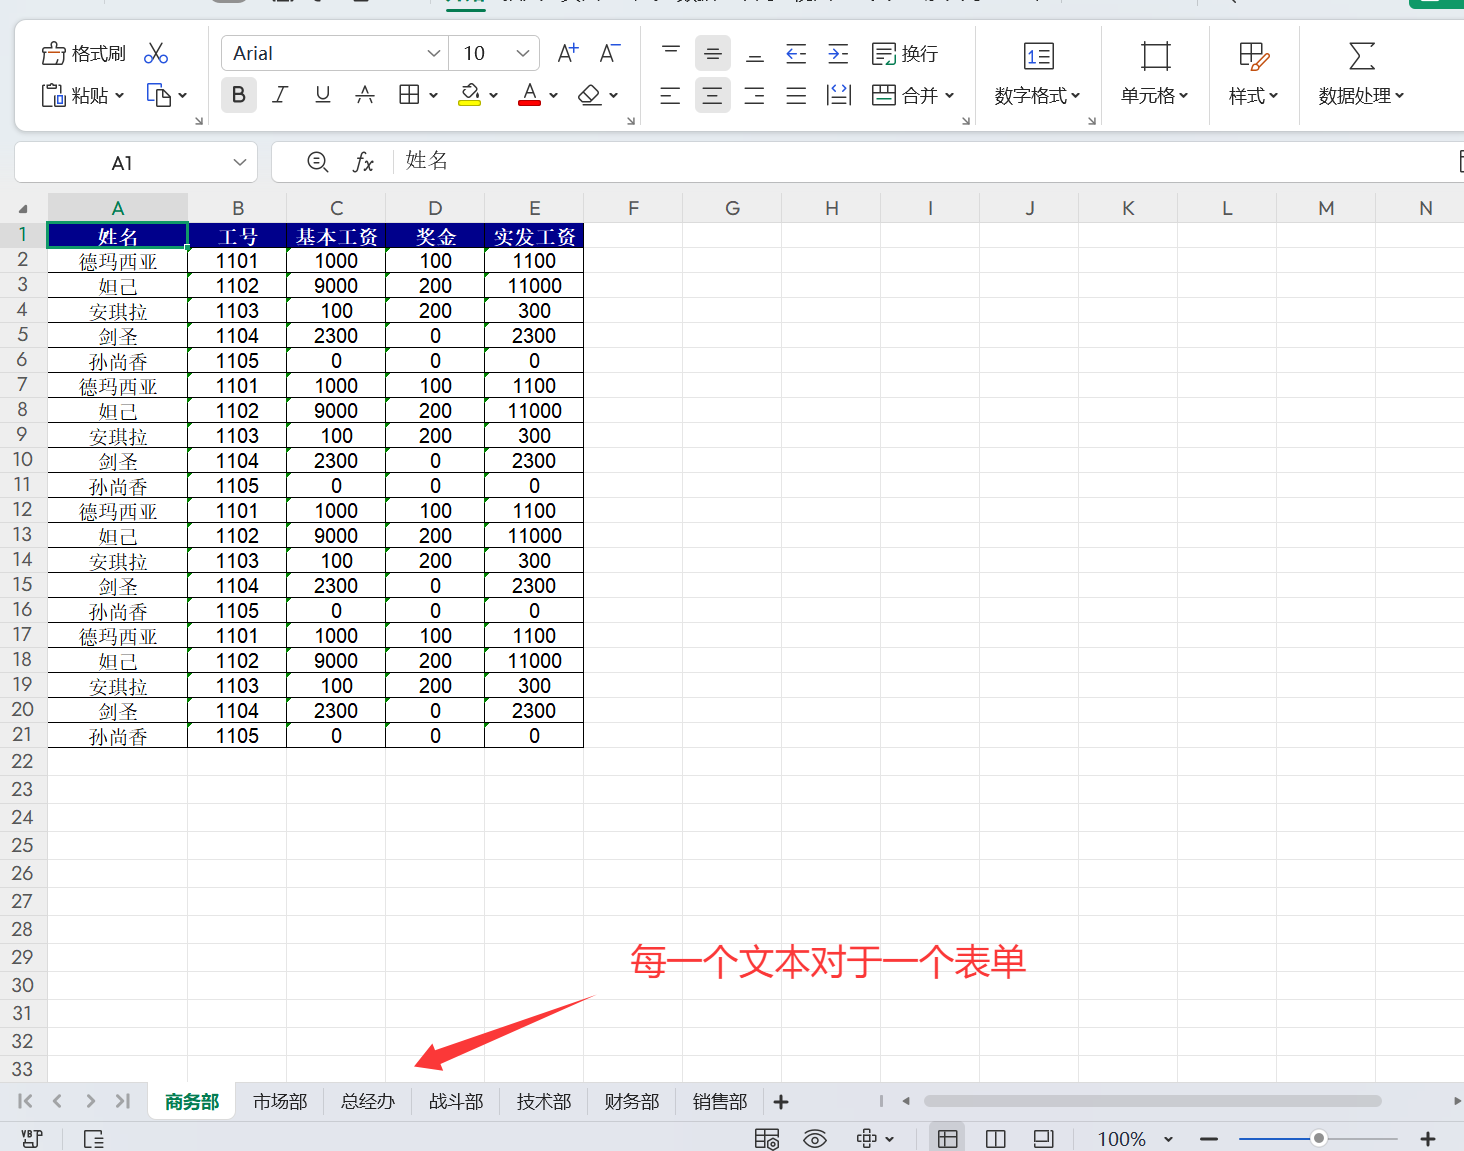Toggle underline formatting

(x=322, y=95)
